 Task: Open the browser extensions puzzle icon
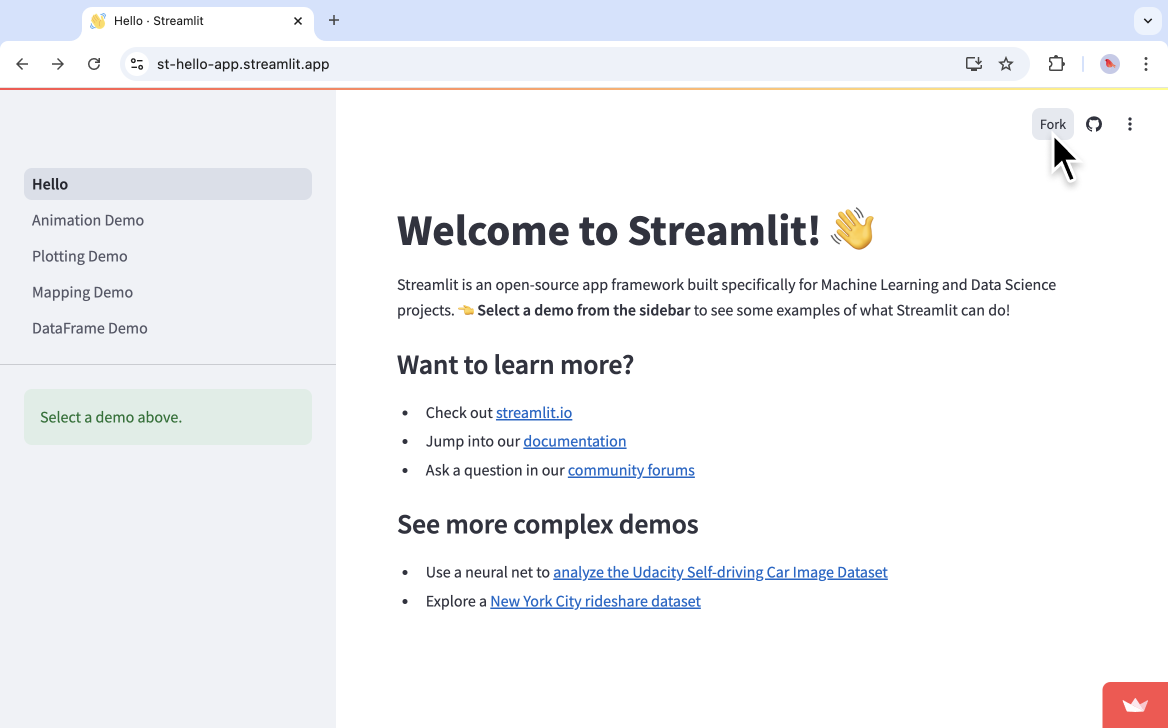point(1056,64)
